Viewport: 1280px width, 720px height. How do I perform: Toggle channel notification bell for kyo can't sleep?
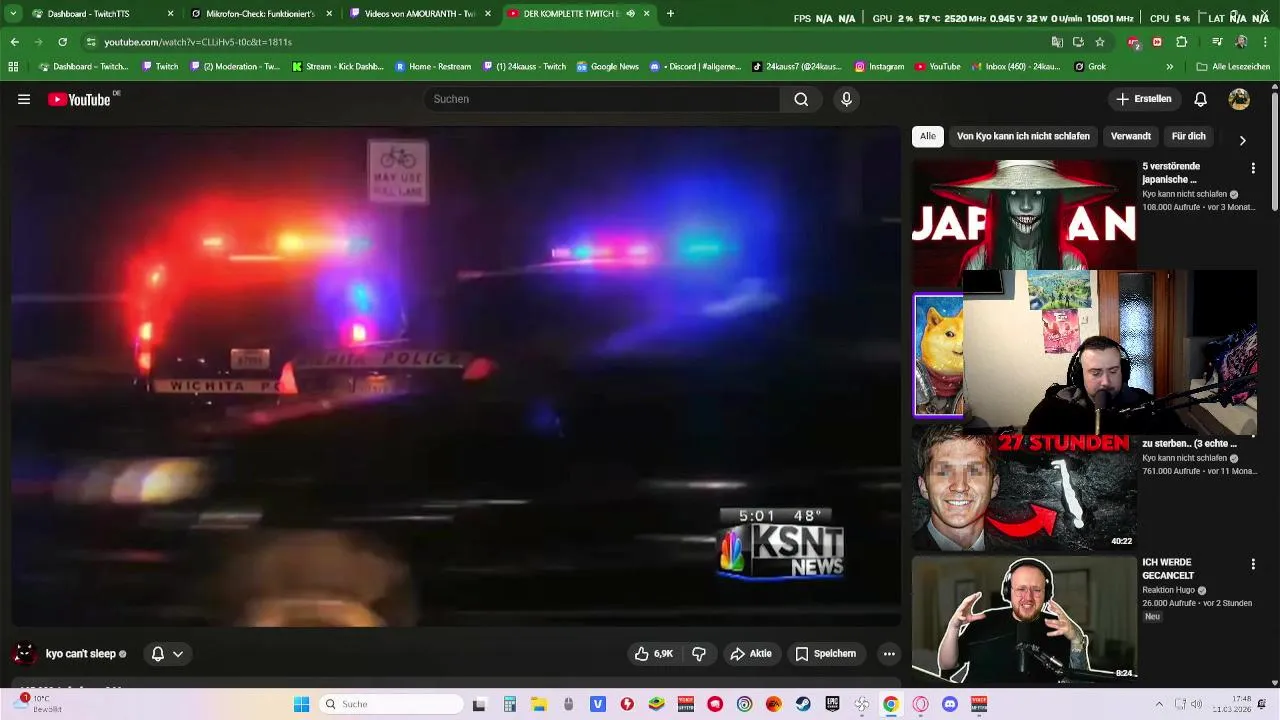point(167,654)
